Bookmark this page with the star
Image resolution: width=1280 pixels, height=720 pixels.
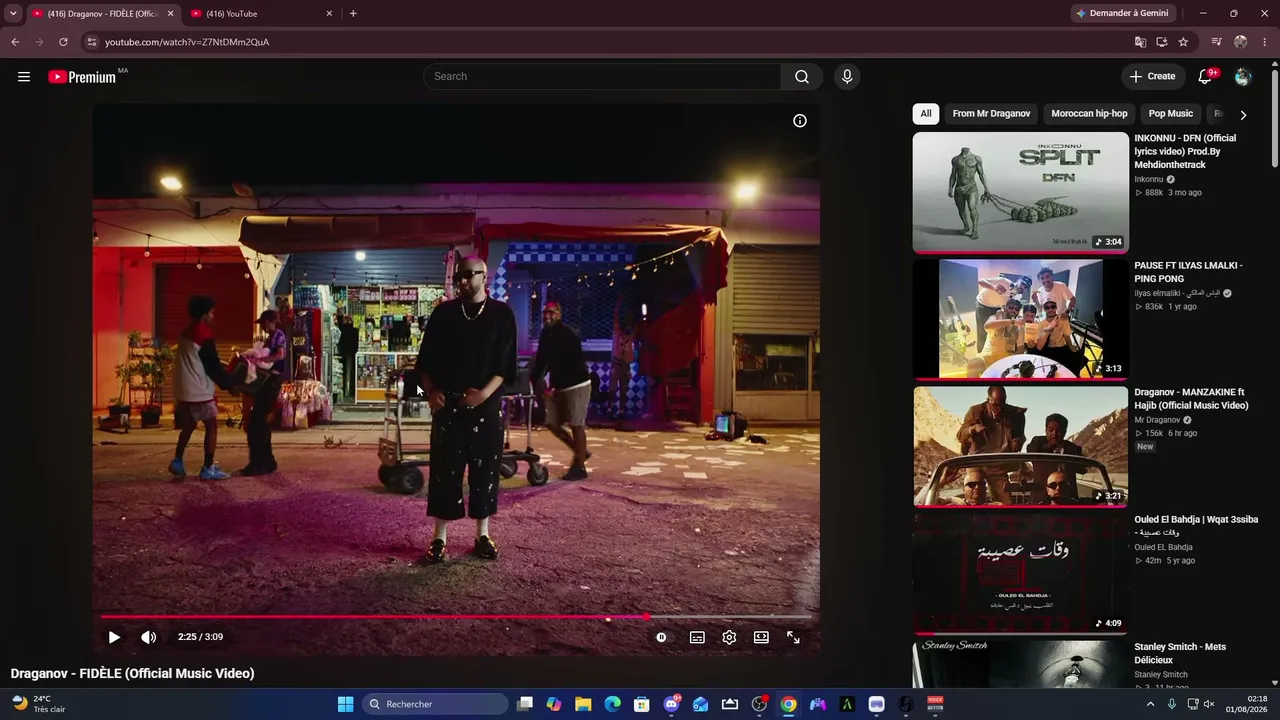click(1184, 42)
